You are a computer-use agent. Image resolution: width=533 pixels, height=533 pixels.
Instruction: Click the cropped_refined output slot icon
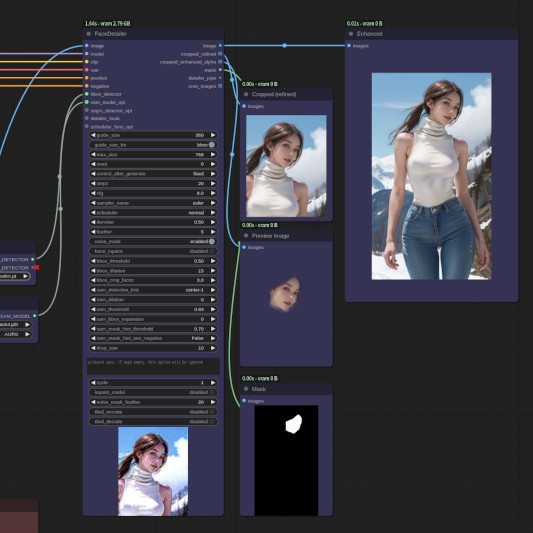click(x=220, y=54)
